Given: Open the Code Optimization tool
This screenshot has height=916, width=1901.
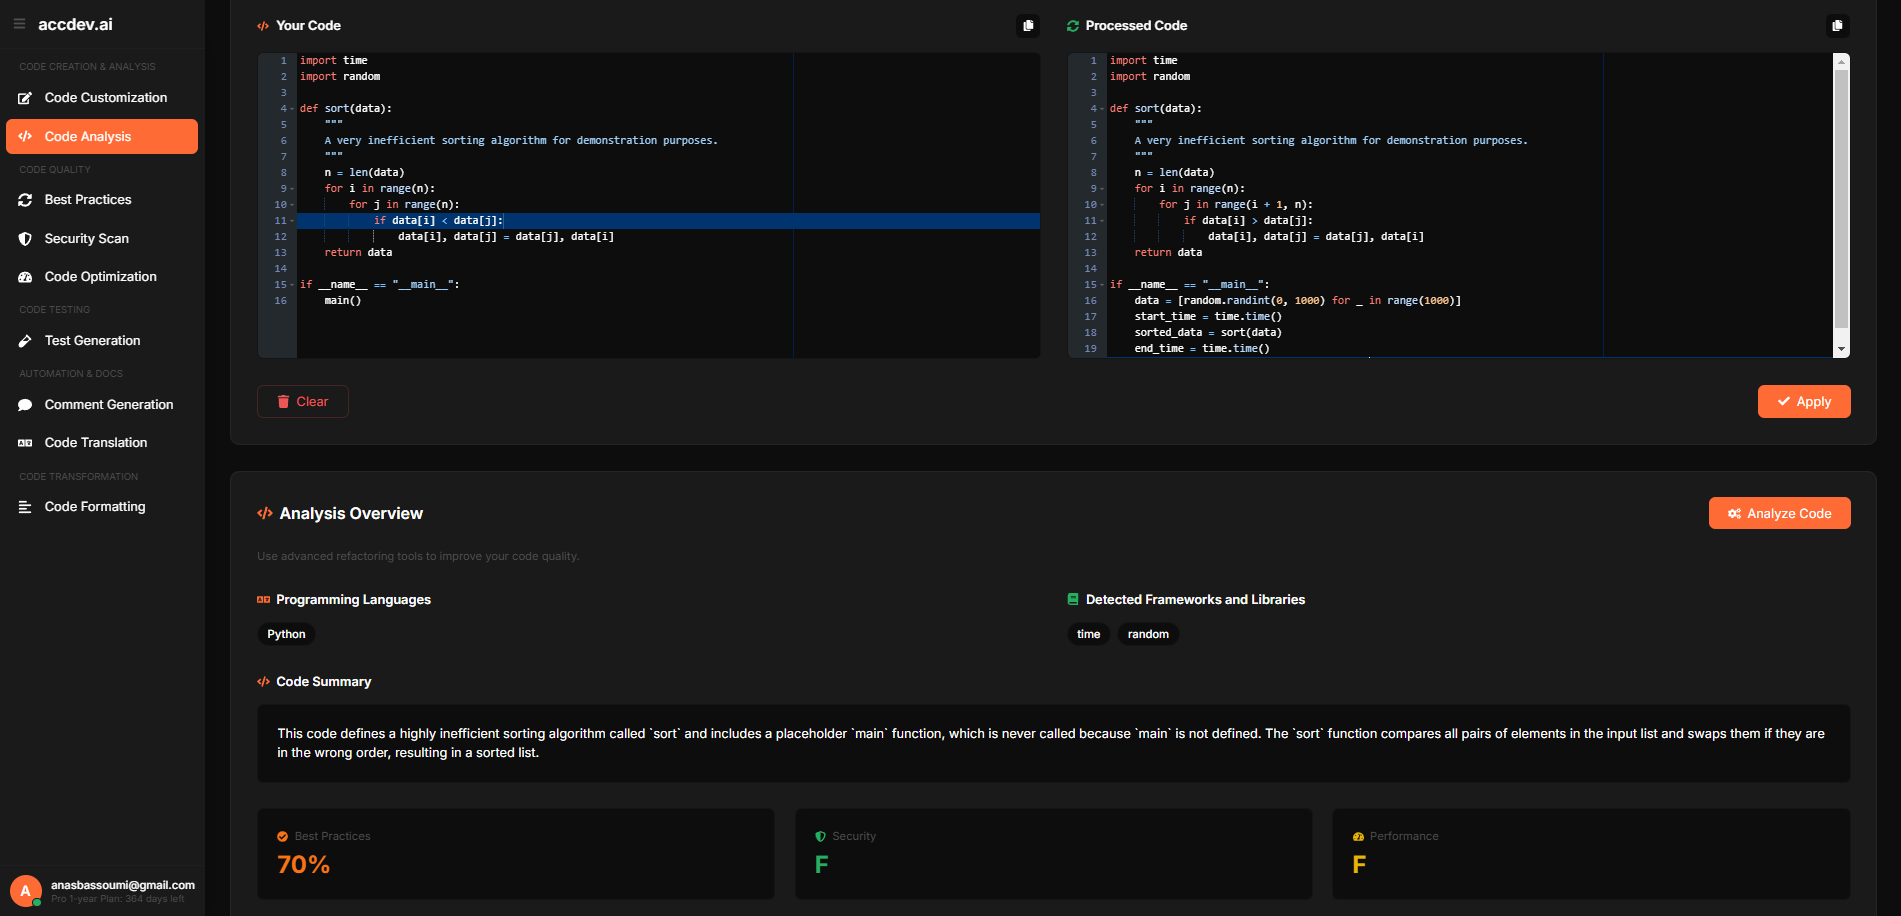Looking at the screenshot, I should [x=102, y=277].
